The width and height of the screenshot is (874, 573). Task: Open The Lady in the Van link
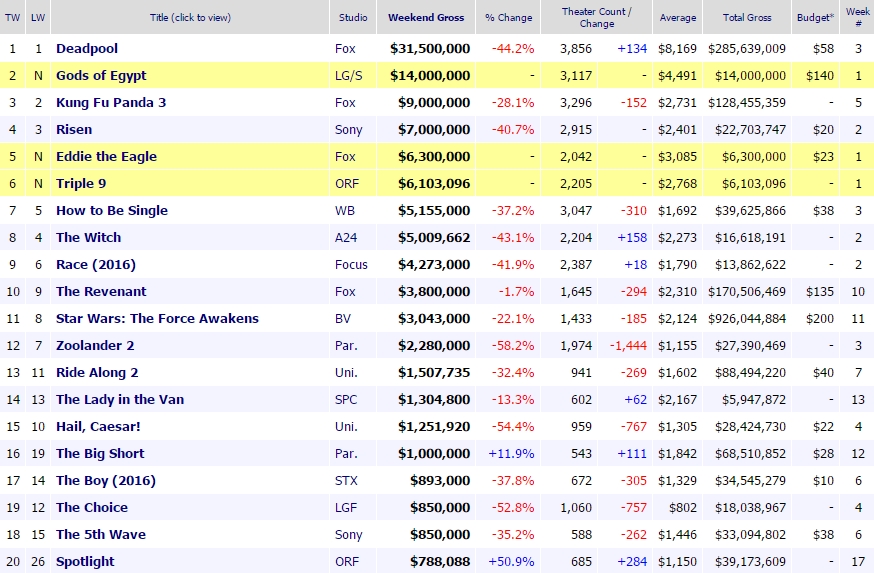click(x=120, y=400)
